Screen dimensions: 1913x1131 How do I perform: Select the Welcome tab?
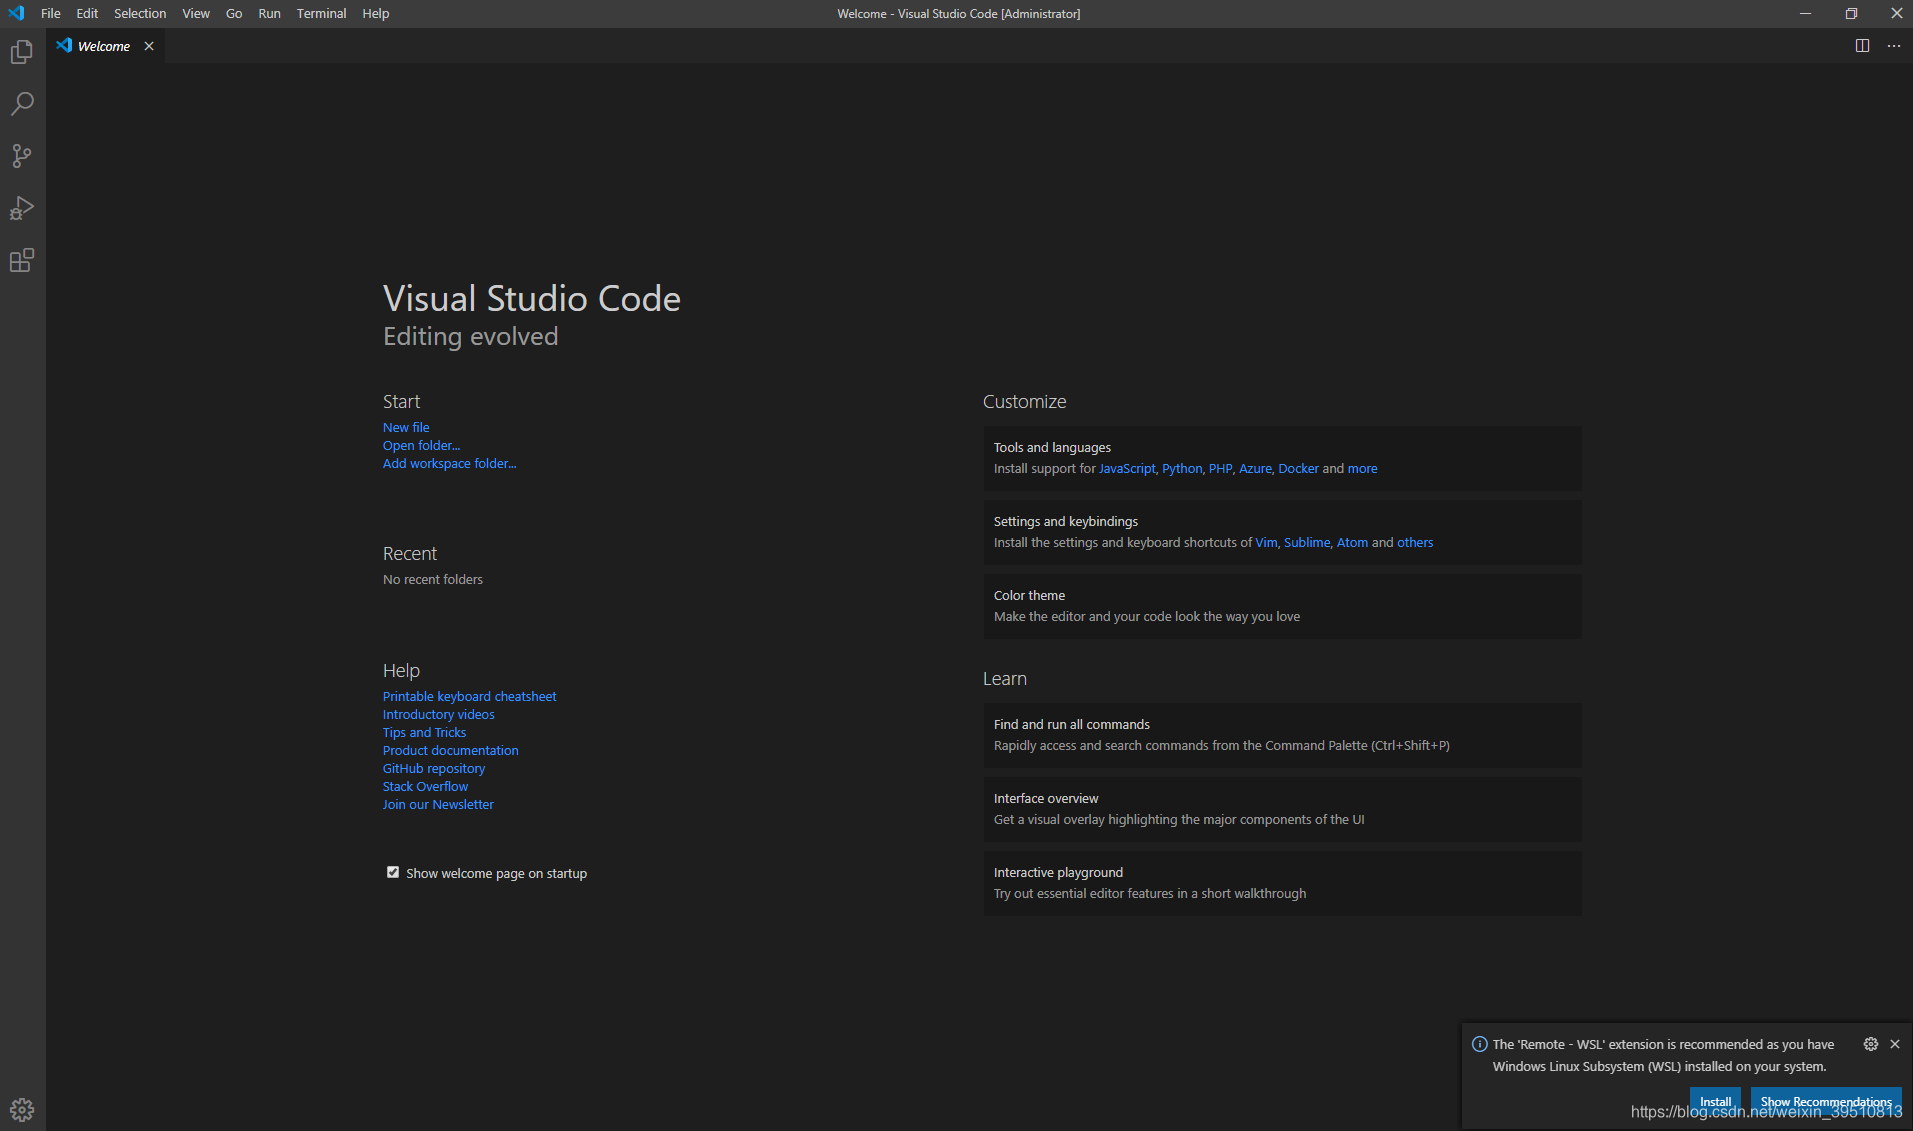tap(103, 45)
